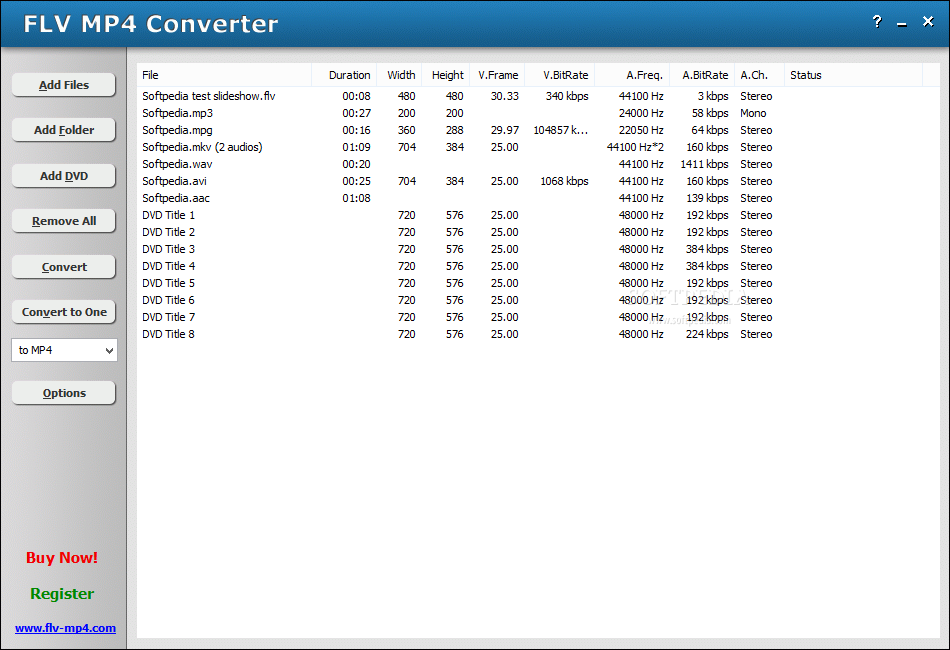Click the 139 kbps audio bitrate cell
The width and height of the screenshot is (950, 650).
(707, 197)
